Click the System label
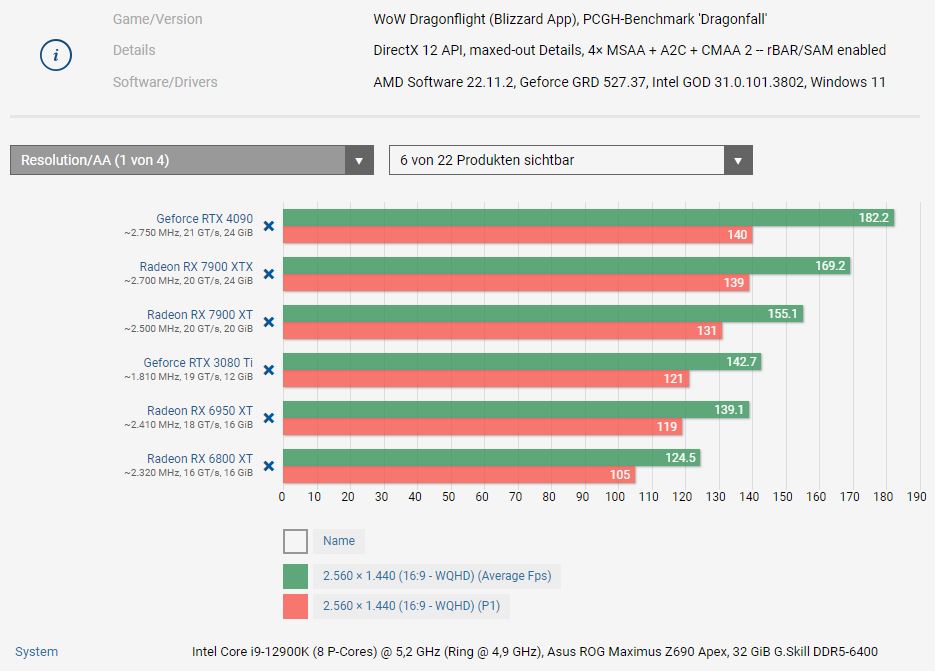Viewport: 939px width, 671px height. (x=37, y=652)
